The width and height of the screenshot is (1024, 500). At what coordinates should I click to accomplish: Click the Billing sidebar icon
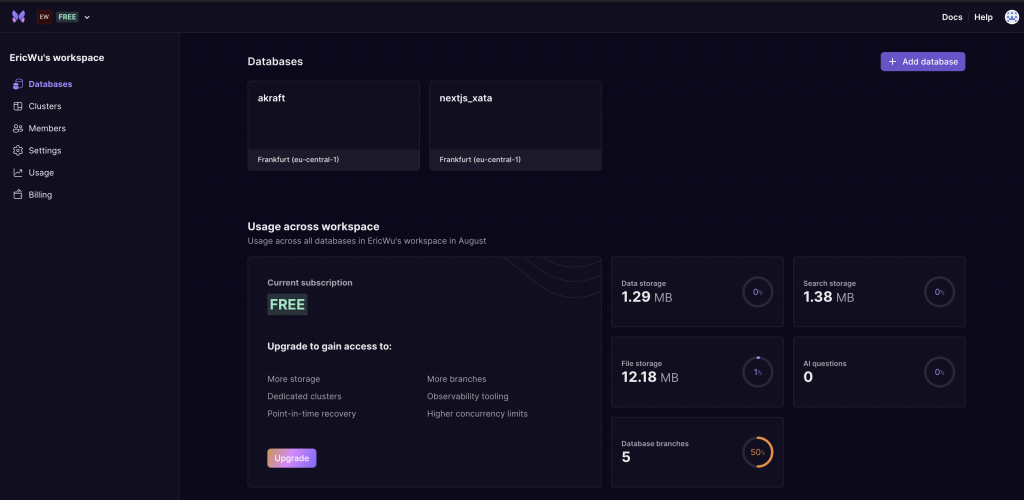tap(18, 195)
